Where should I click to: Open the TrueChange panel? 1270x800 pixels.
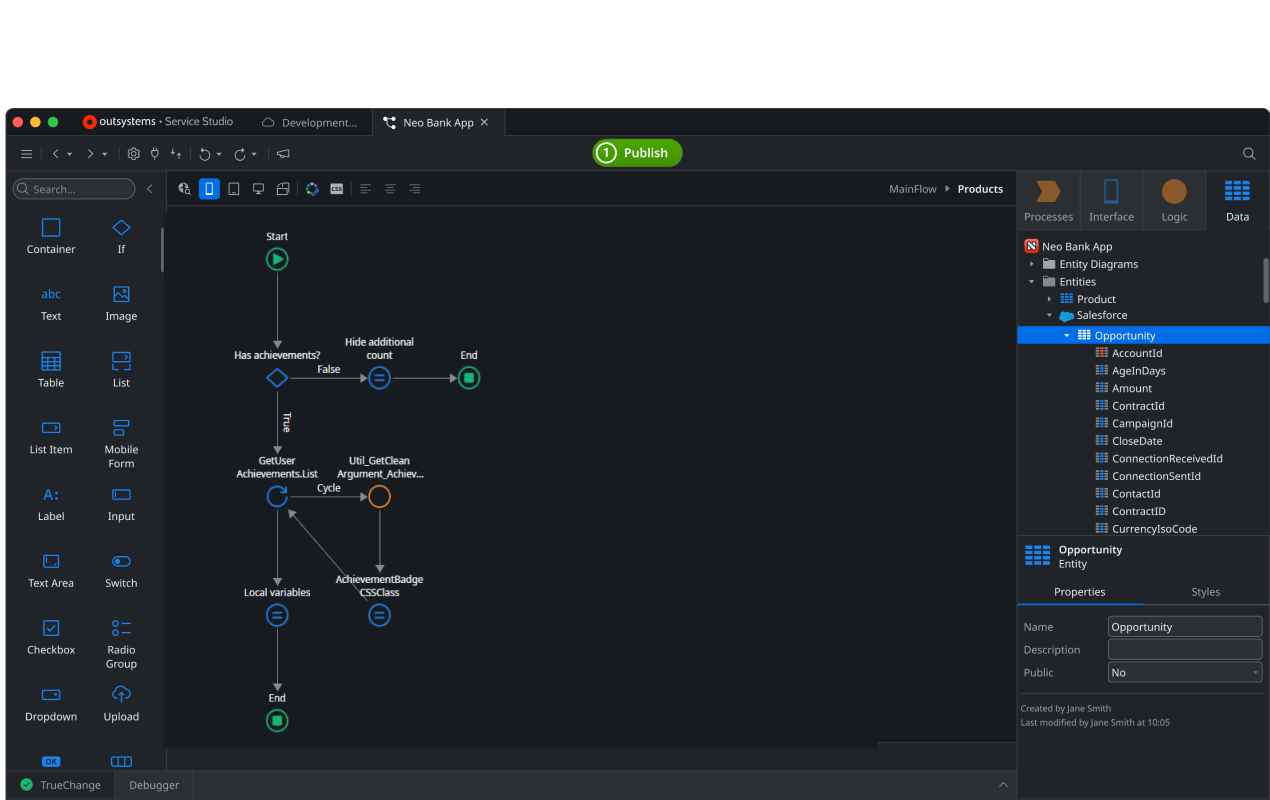60,785
